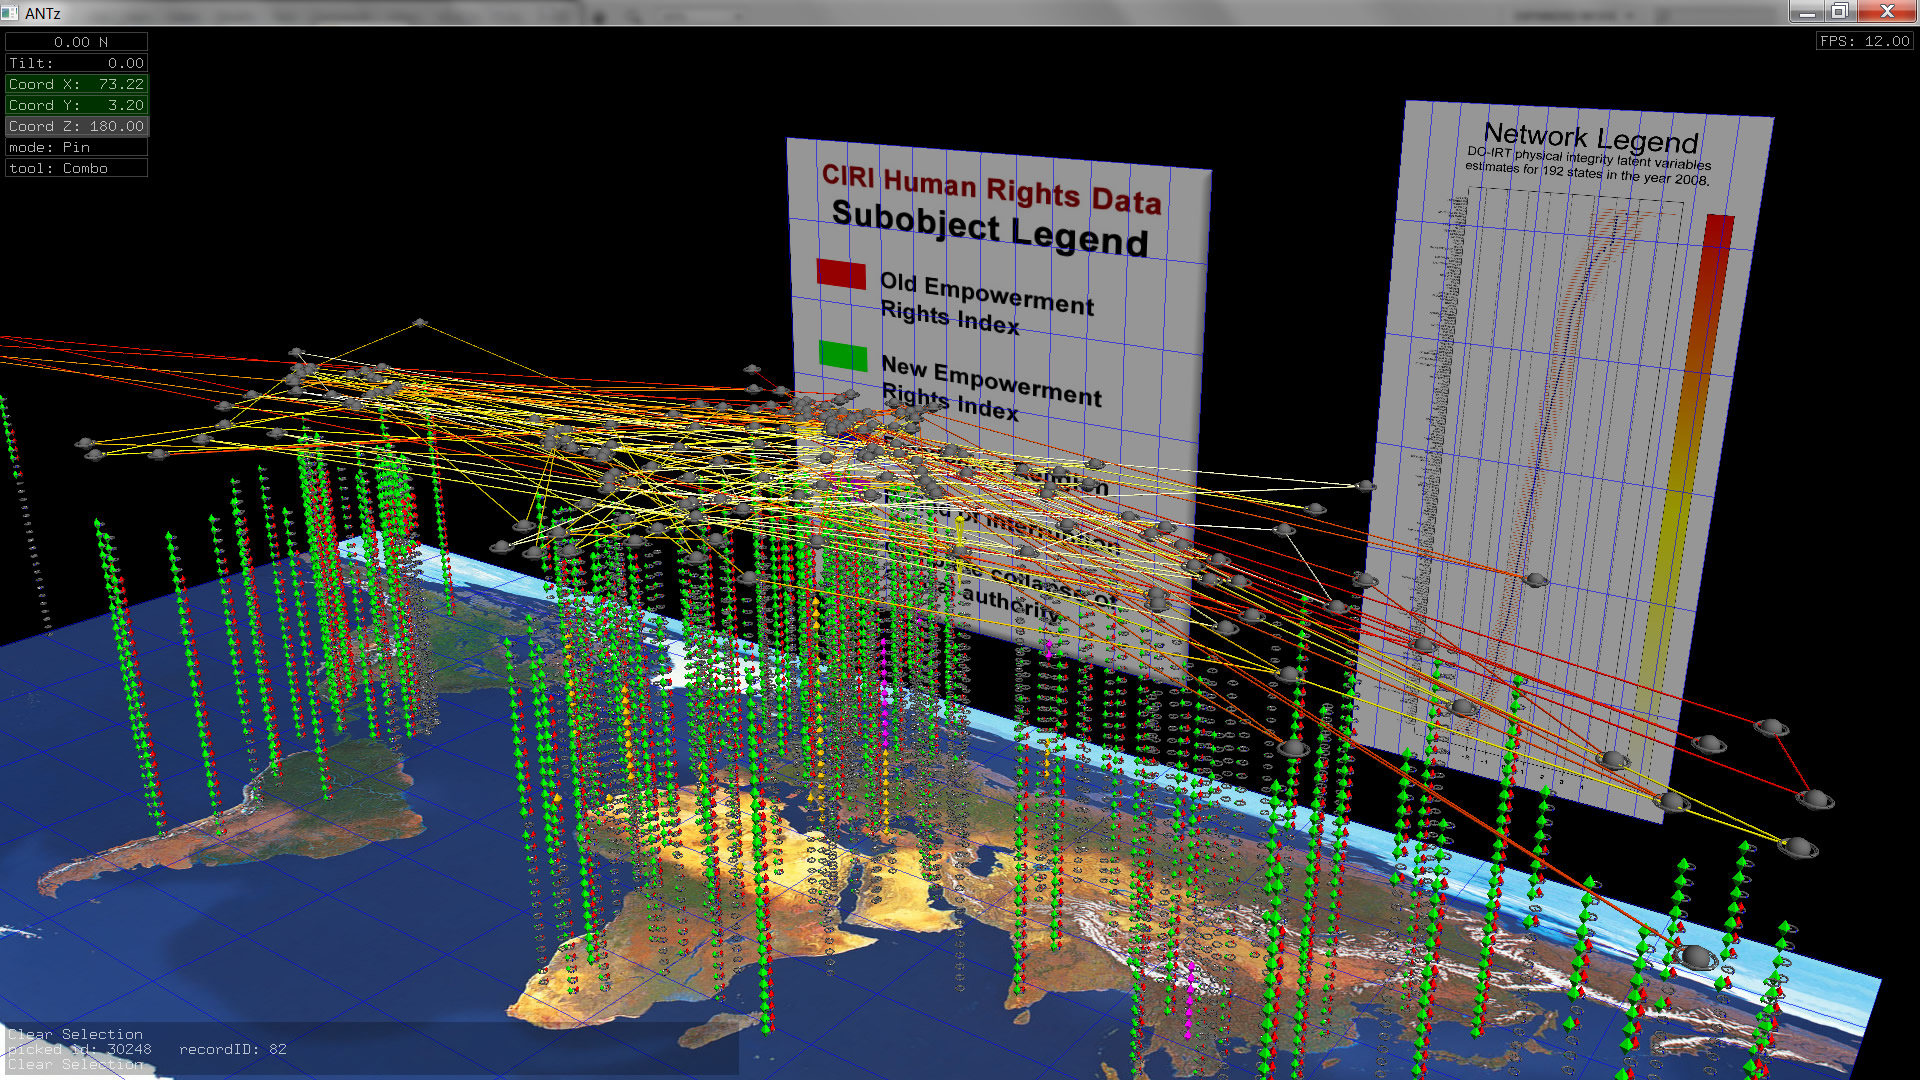Screen dimensions: 1920x1080
Task: Select the large ringed node at bottom right
Action: [x=1696, y=958]
